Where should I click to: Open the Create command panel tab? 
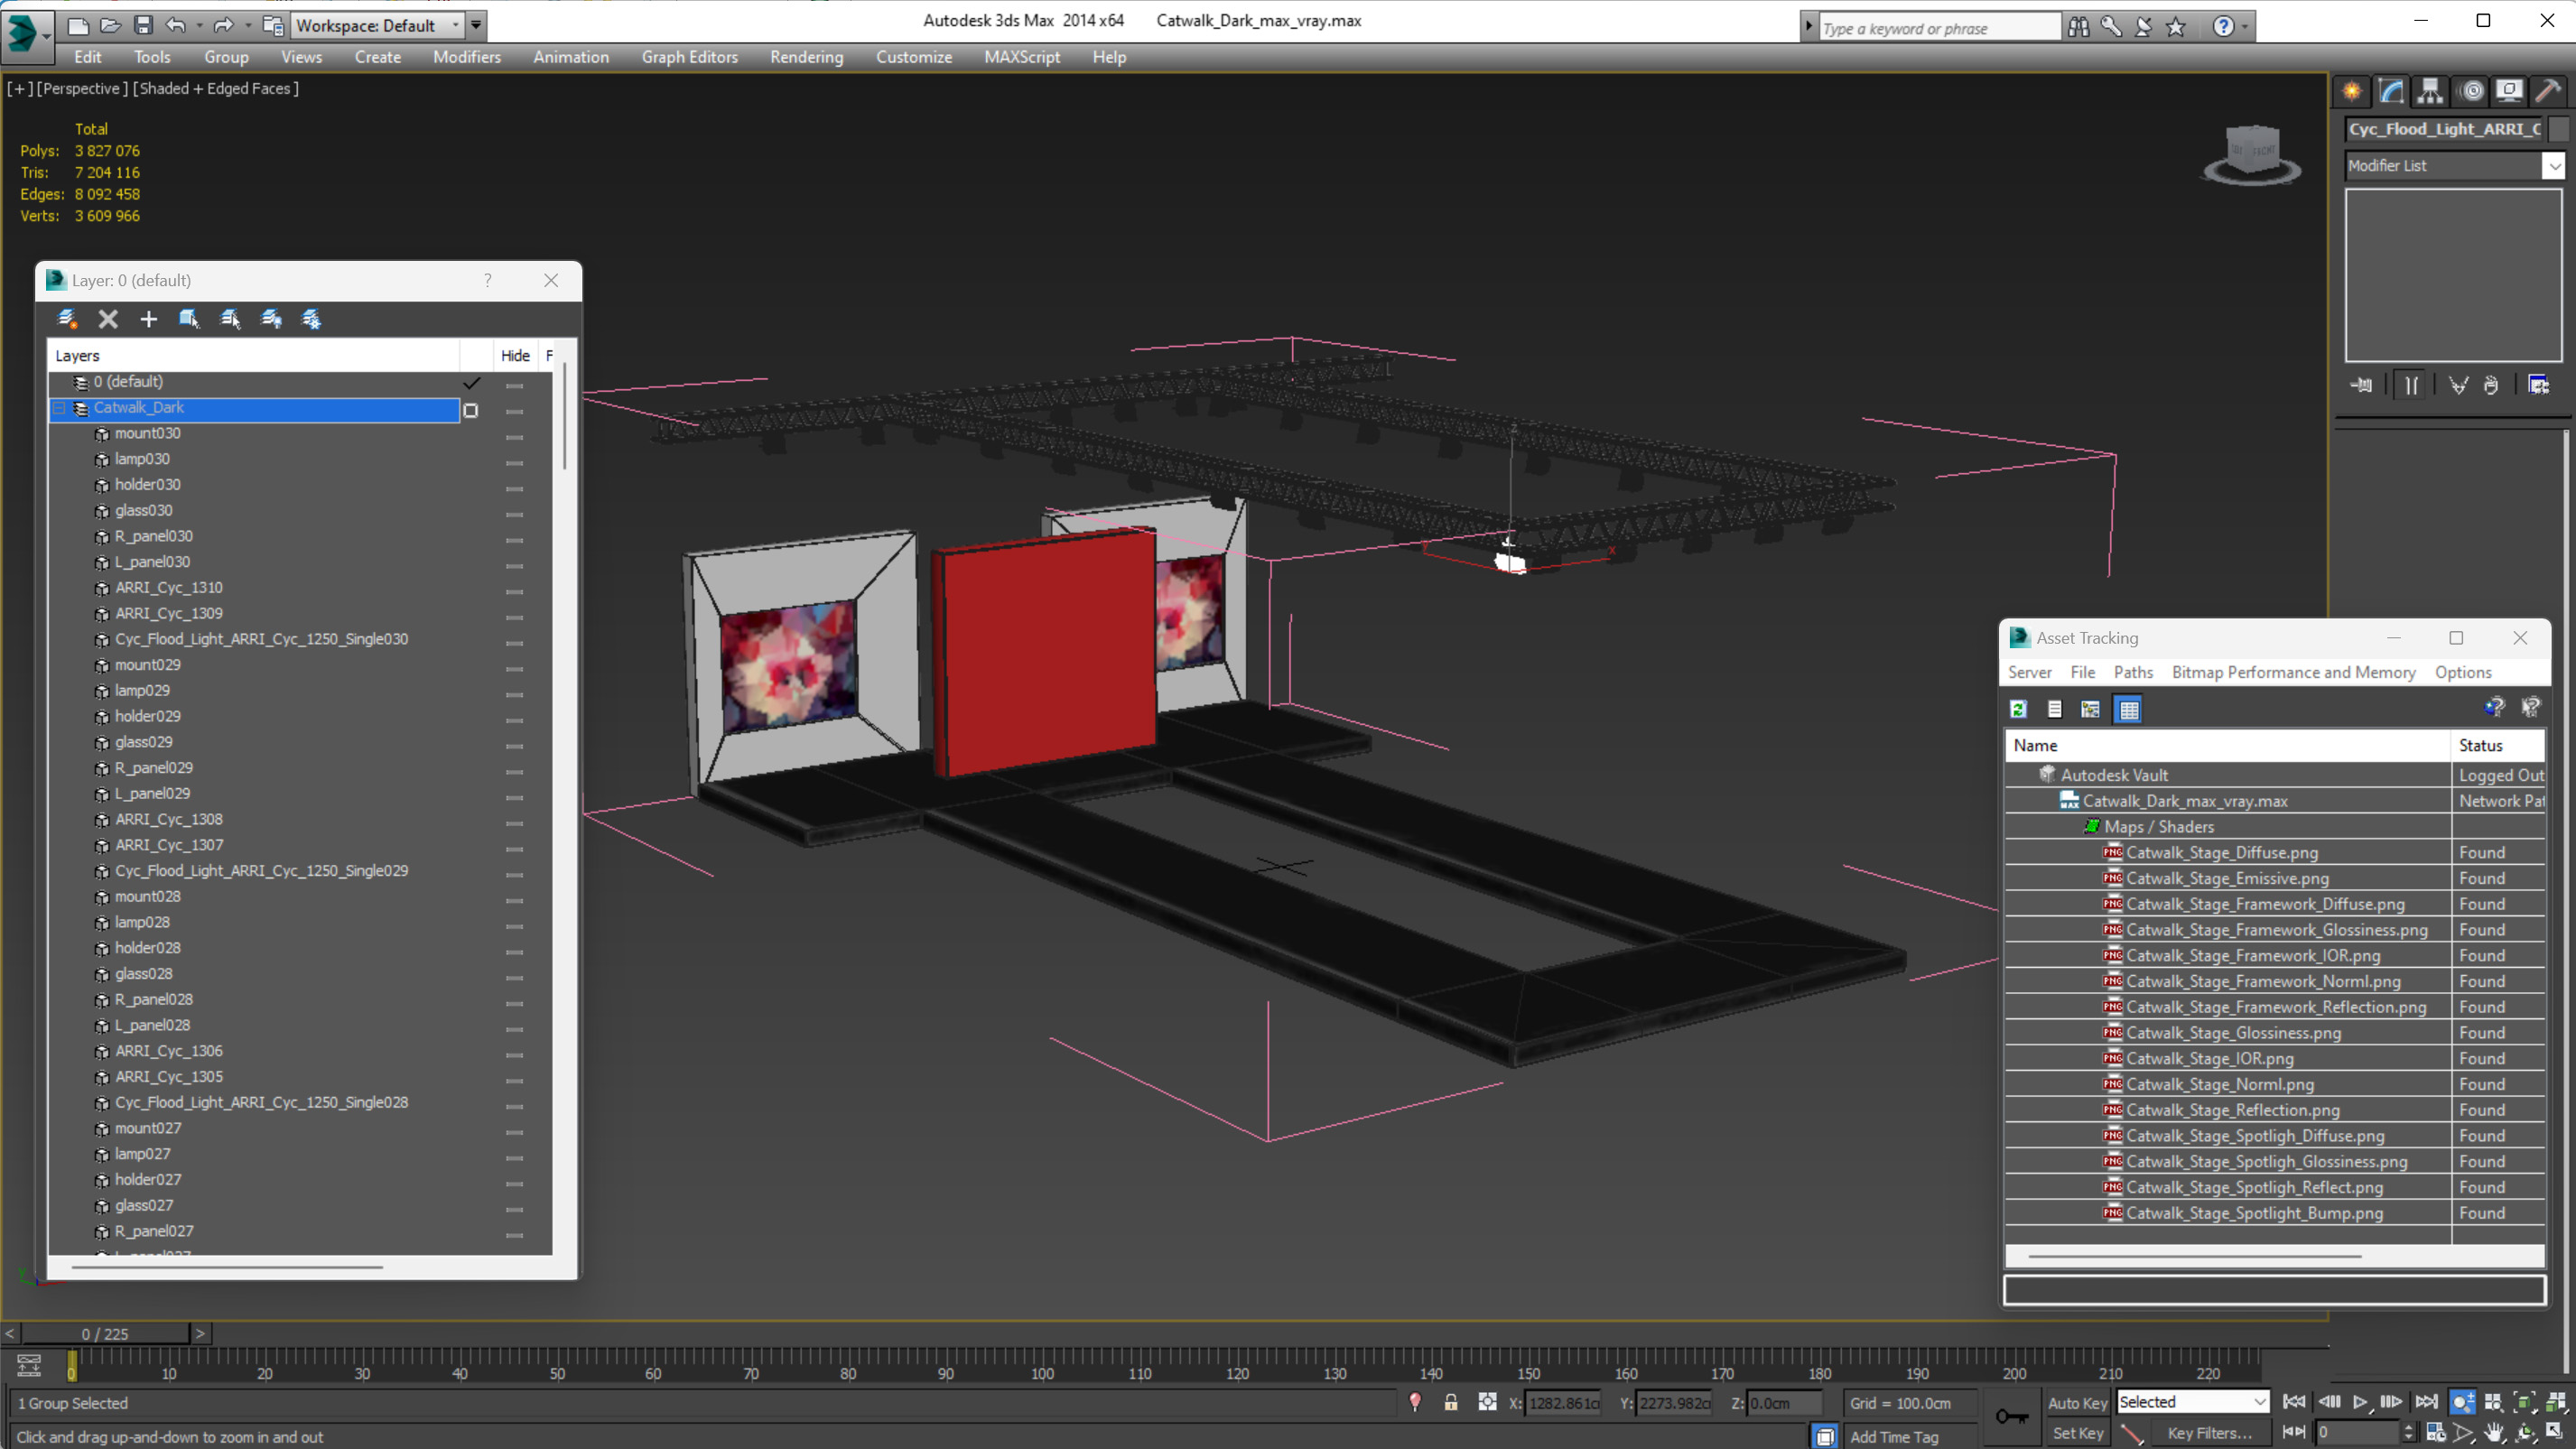tap(2351, 91)
